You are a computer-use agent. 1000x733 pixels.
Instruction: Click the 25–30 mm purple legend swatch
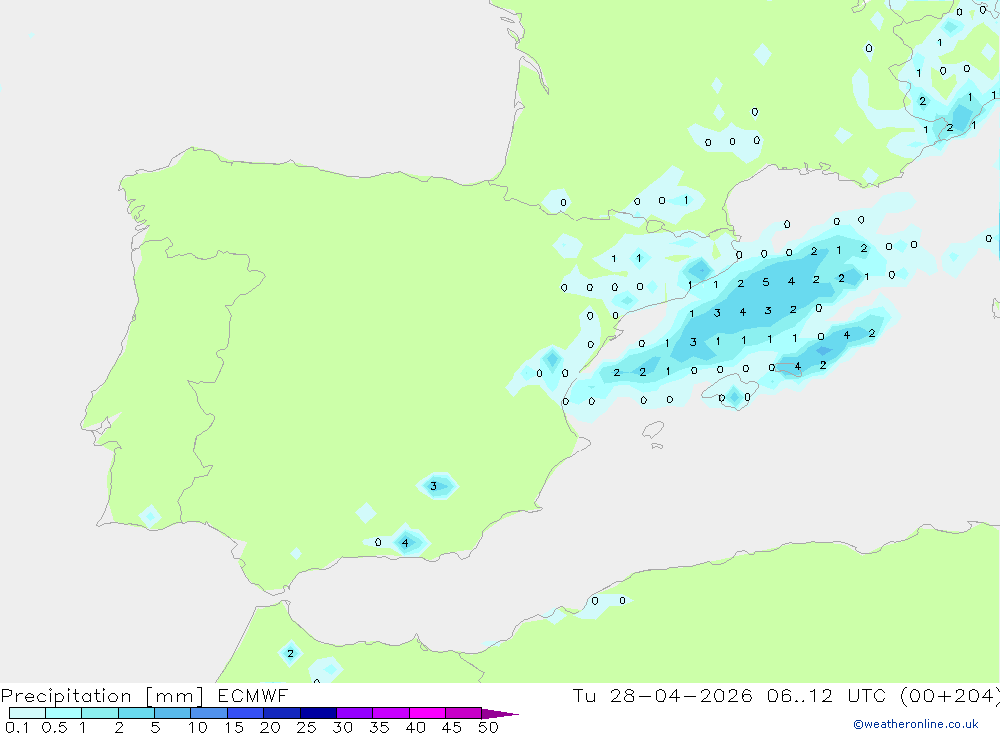tap(318, 713)
